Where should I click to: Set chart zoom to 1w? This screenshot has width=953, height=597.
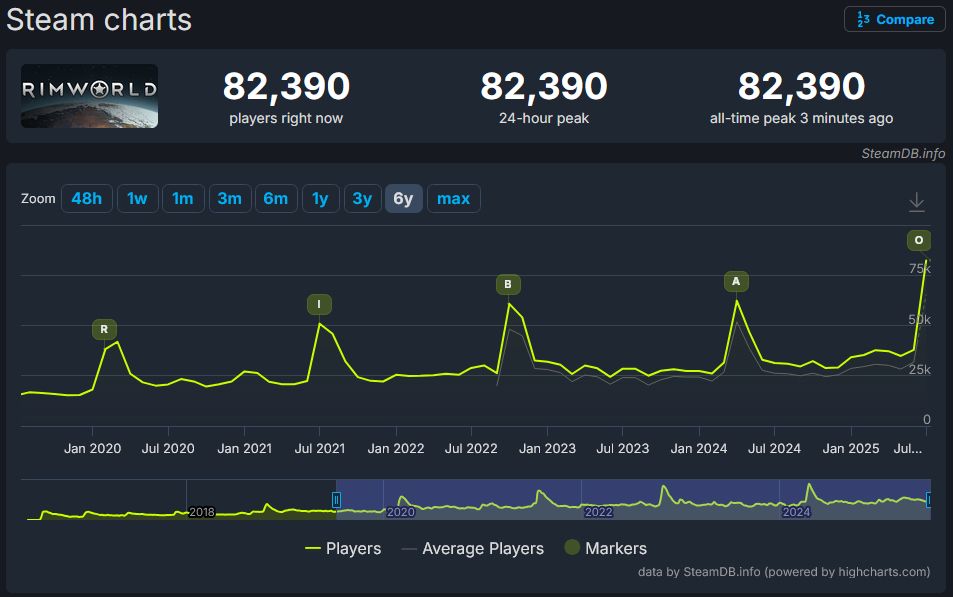point(137,199)
